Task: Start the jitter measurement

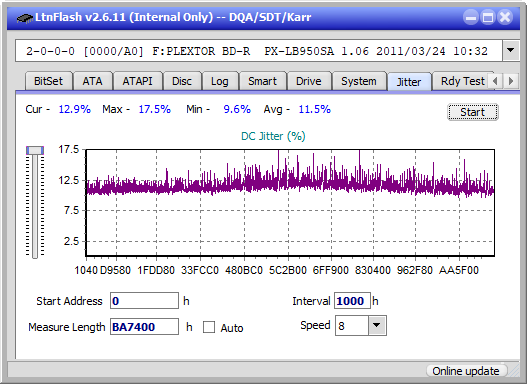Action: [473, 112]
